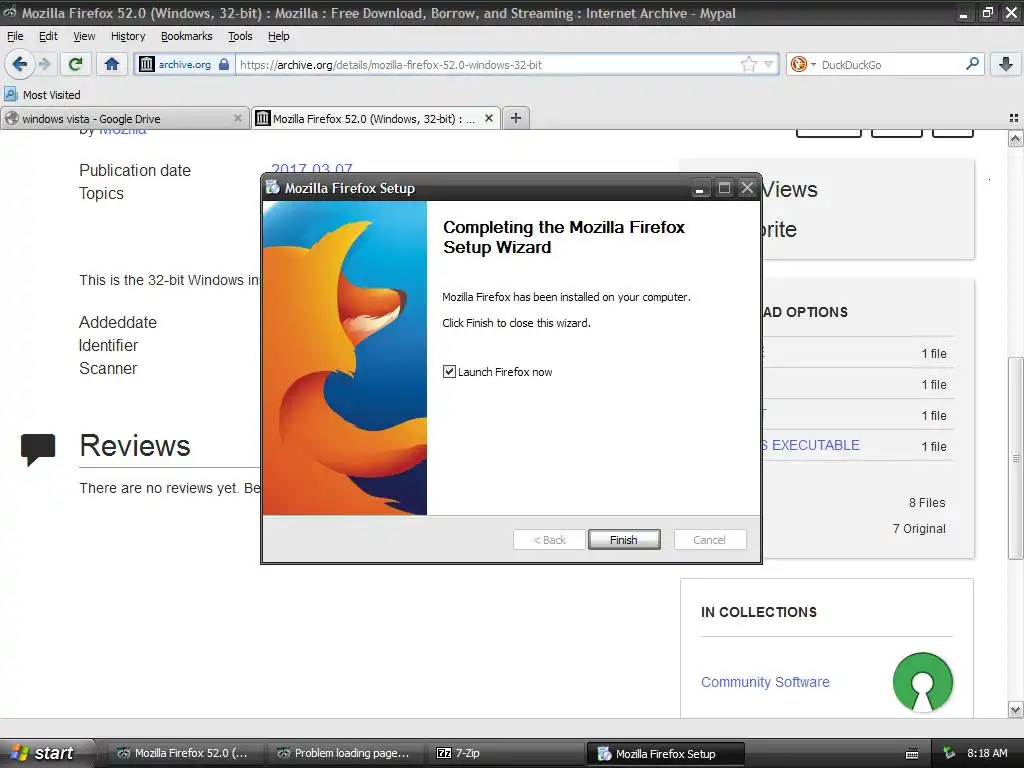Screen dimensions: 1024x768
Task: Click in the URL address field
Action: point(487,64)
